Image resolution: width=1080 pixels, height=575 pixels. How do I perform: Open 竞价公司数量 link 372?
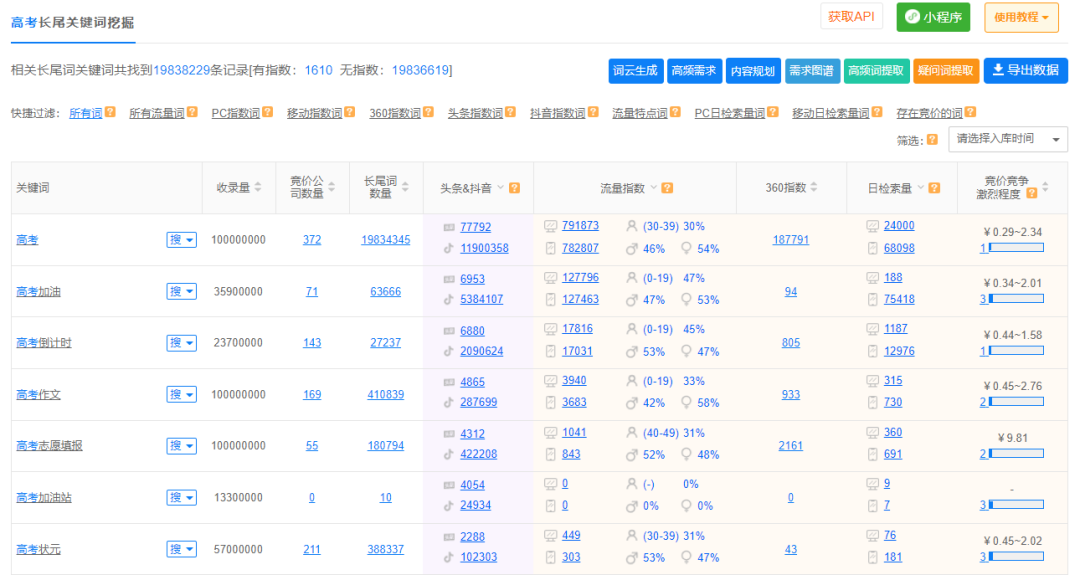pyautogui.click(x=312, y=240)
